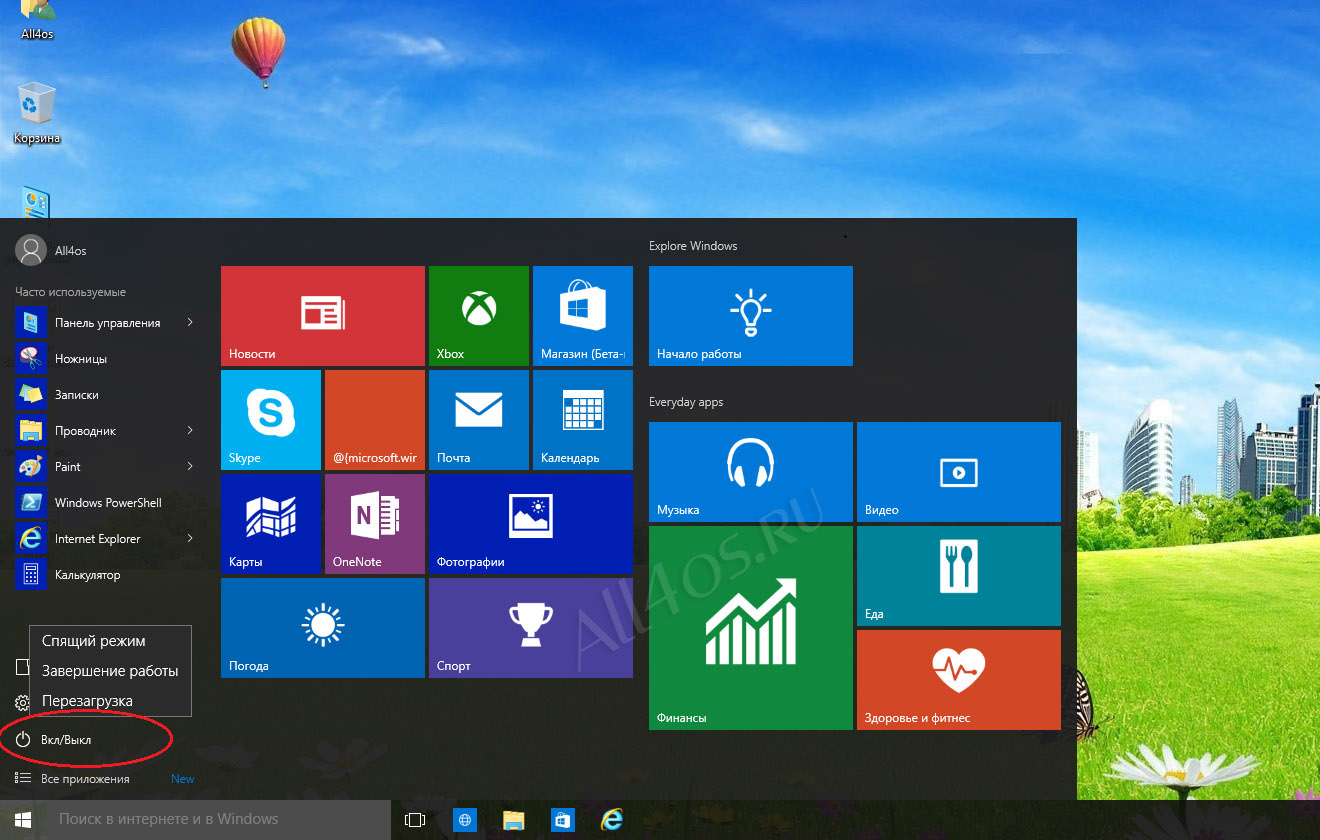The width and height of the screenshot is (1320, 840).
Task: Launch the Skype tile
Action: point(271,420)
